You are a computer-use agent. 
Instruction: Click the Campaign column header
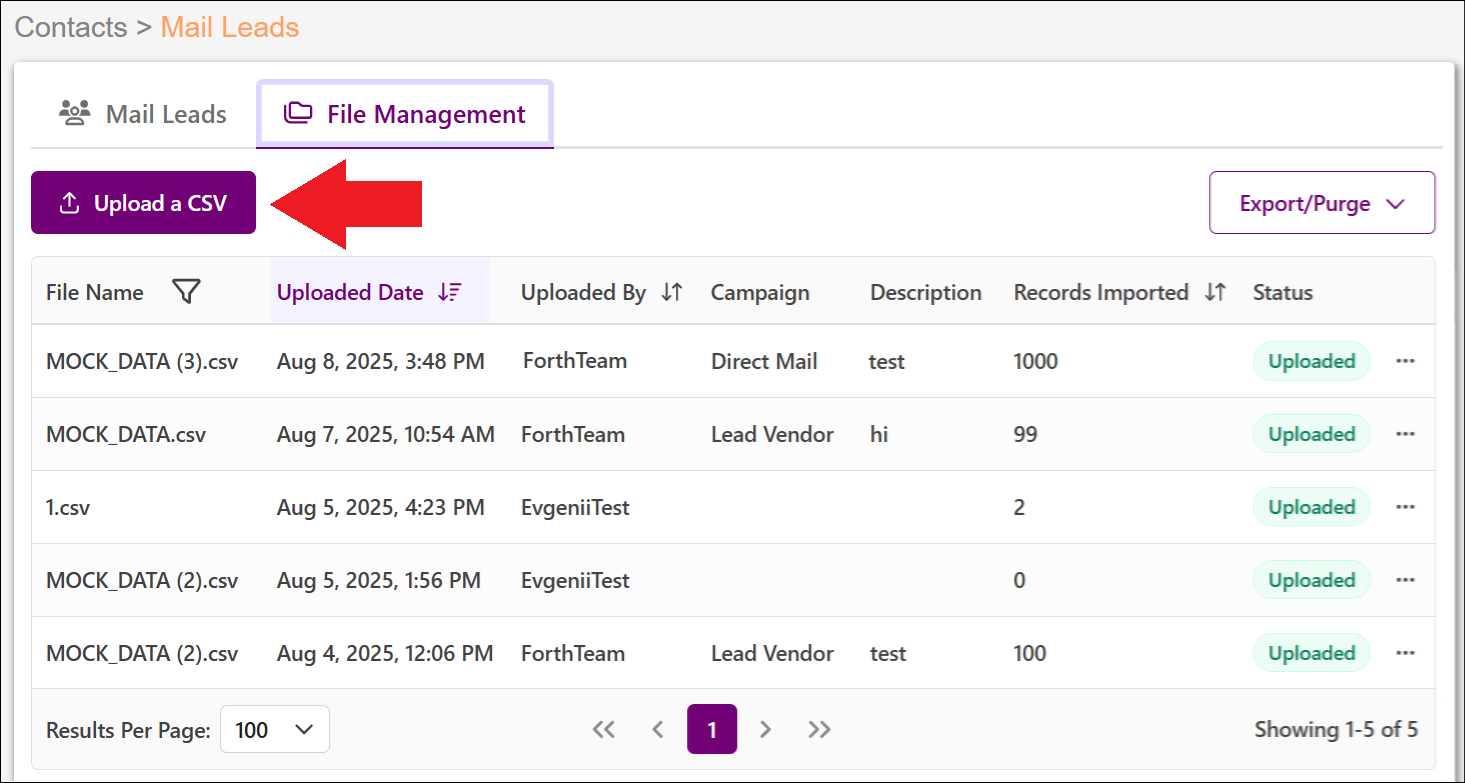coord(760,293)
